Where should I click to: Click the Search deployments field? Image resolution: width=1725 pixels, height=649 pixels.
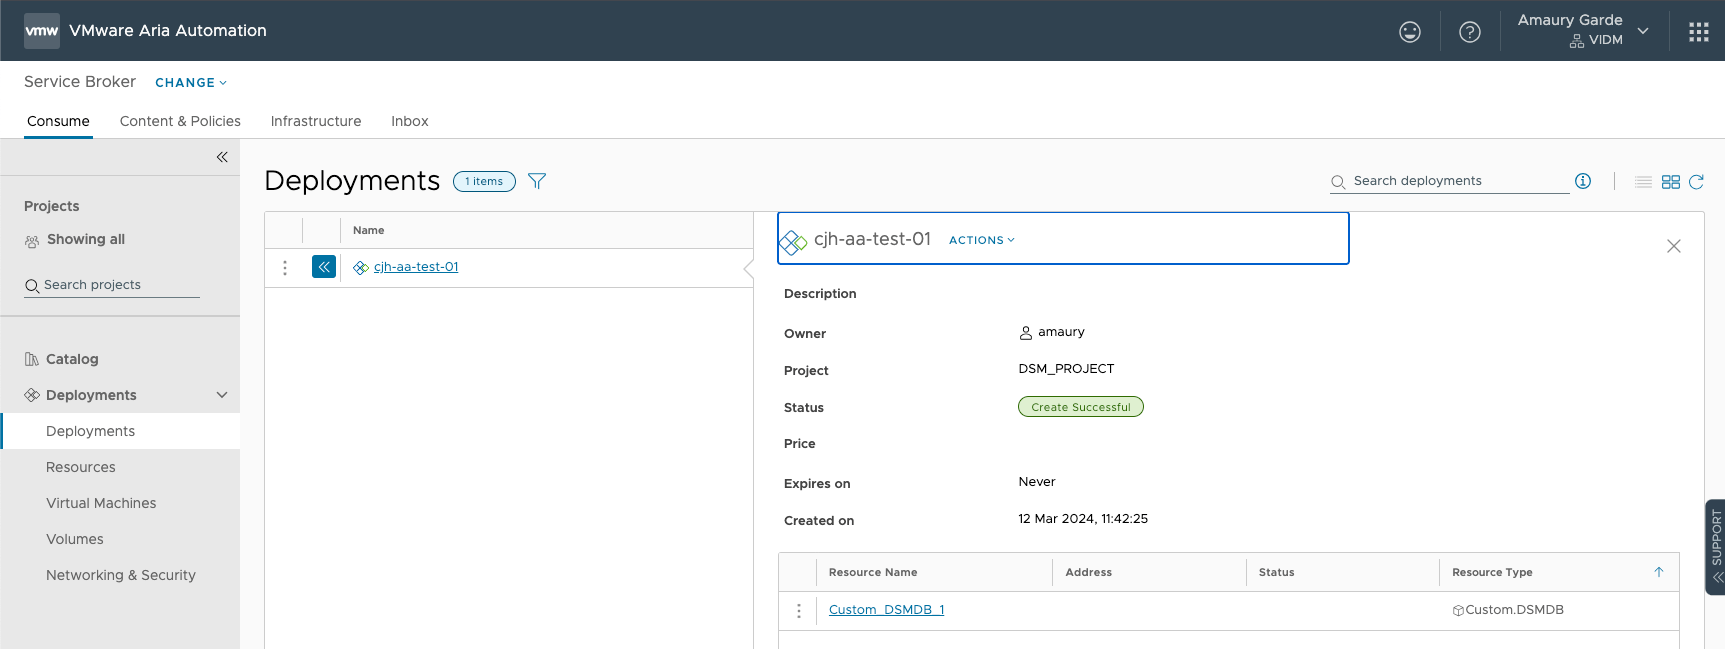pos(1450,181)
